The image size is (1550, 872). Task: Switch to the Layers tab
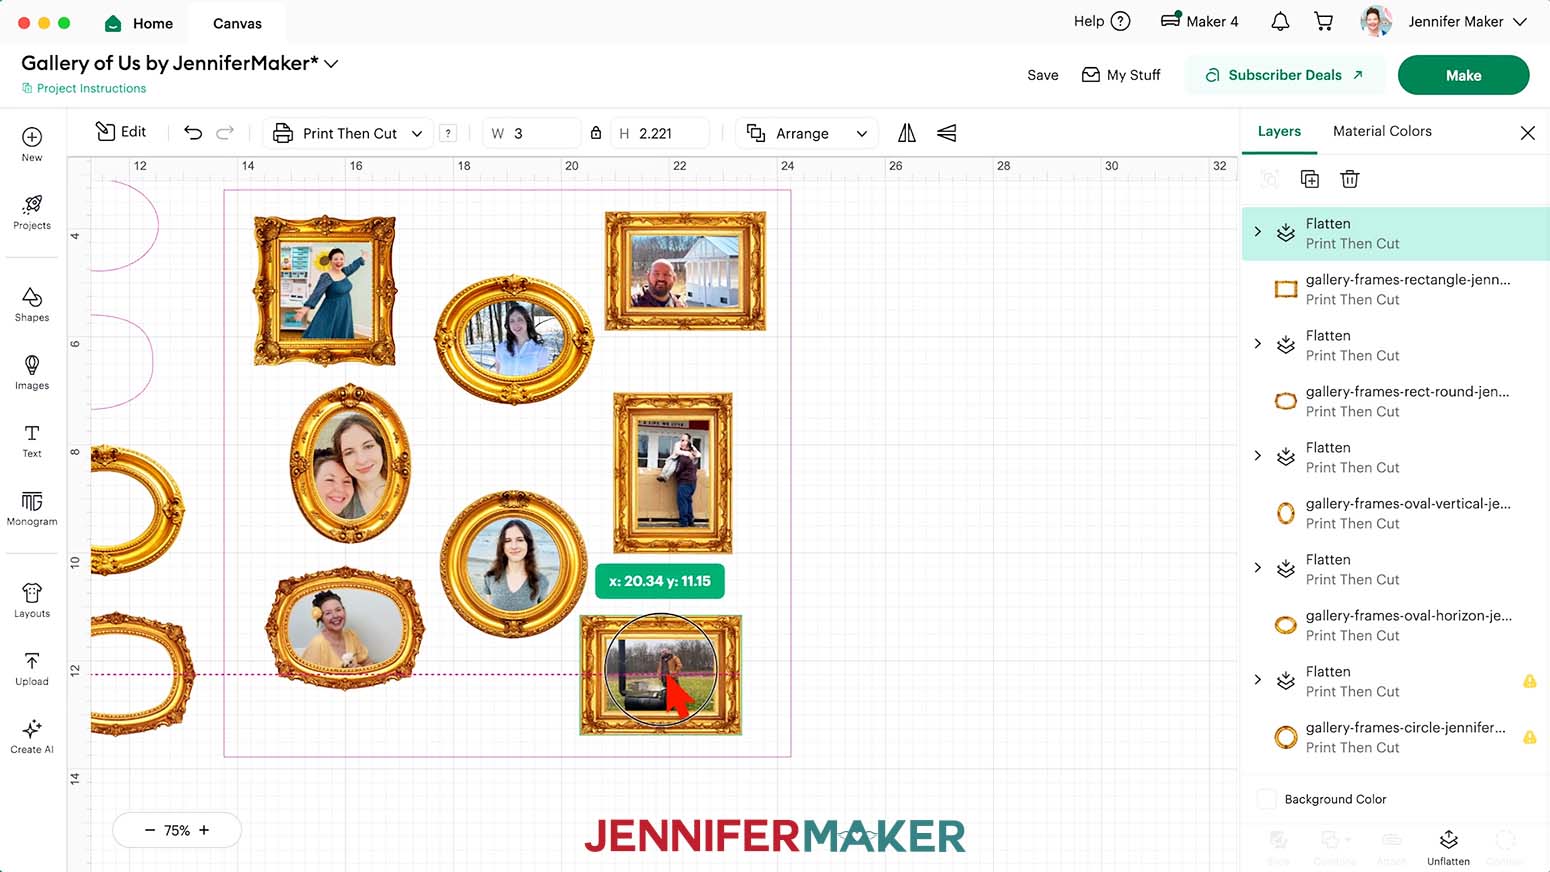coord(1279,131)
